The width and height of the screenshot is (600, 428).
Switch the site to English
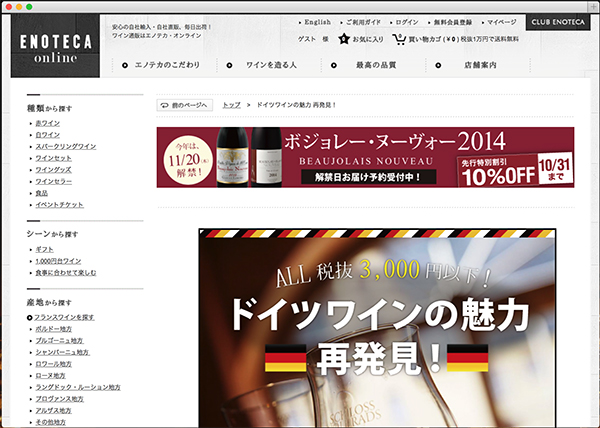pyautogui.click(x=316, y=21)
